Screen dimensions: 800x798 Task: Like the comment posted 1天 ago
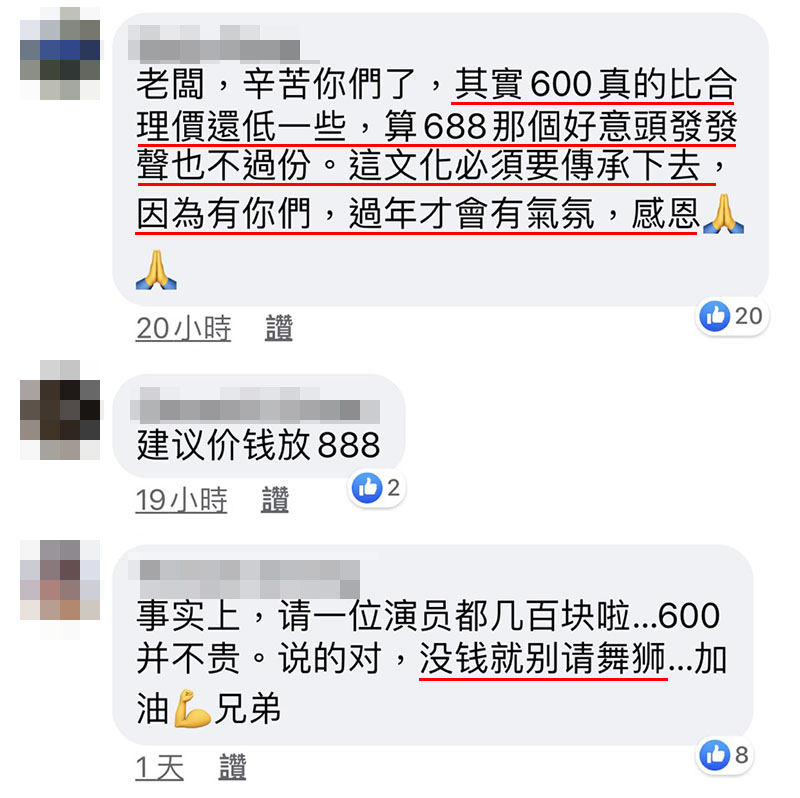(x=233, y=767)
